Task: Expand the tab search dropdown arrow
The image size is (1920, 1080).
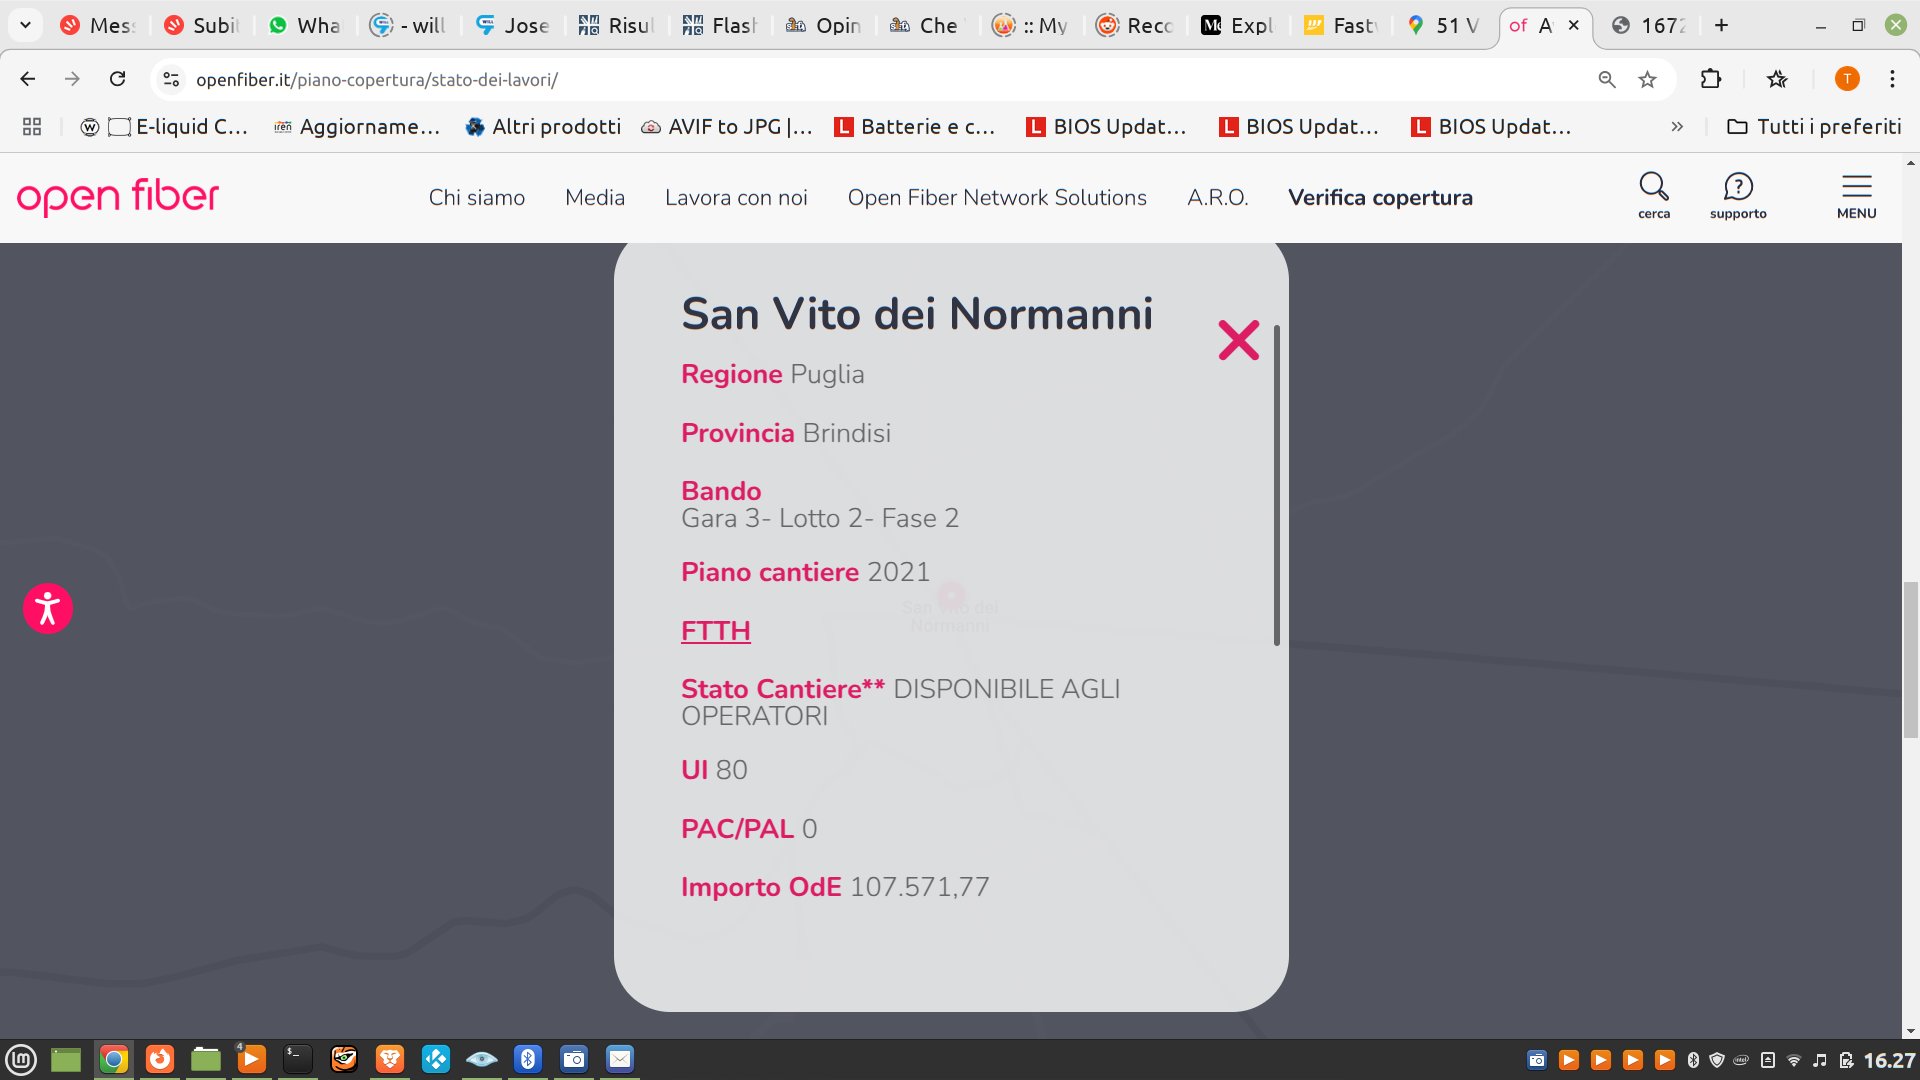Action: 26,25
